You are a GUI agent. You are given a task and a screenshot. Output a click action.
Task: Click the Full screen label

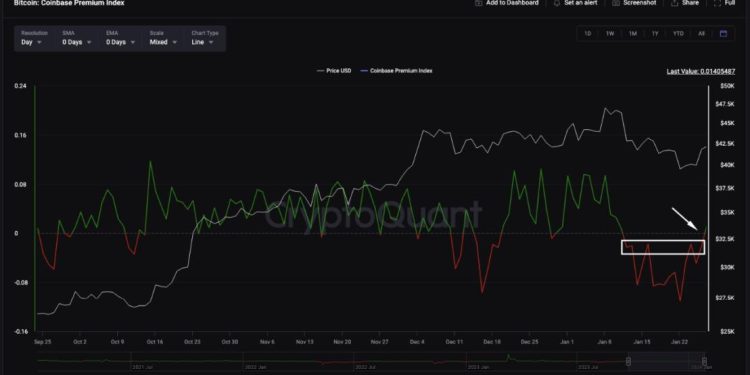click(730, 3)
